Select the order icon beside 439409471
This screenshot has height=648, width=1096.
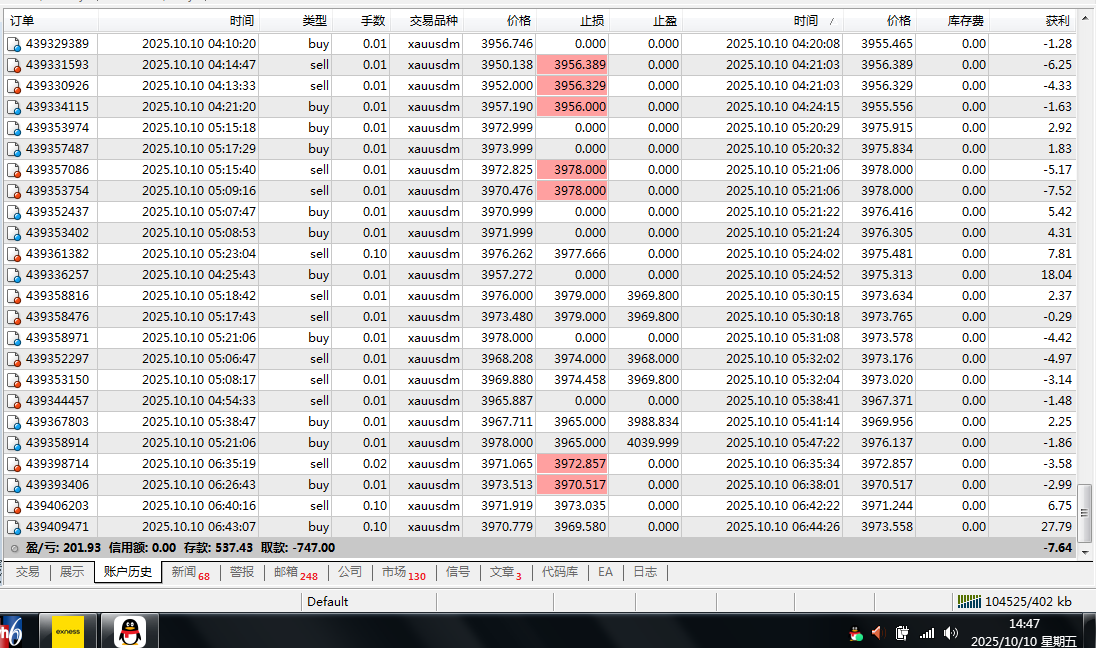tap(14, 527)
